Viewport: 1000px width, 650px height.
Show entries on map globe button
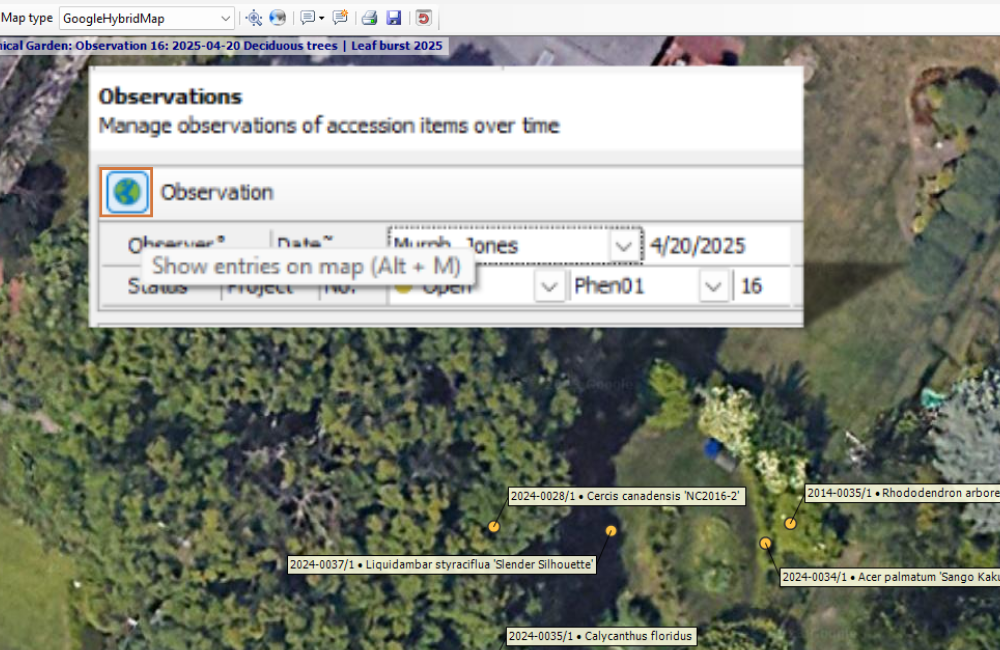click(127, 192)
